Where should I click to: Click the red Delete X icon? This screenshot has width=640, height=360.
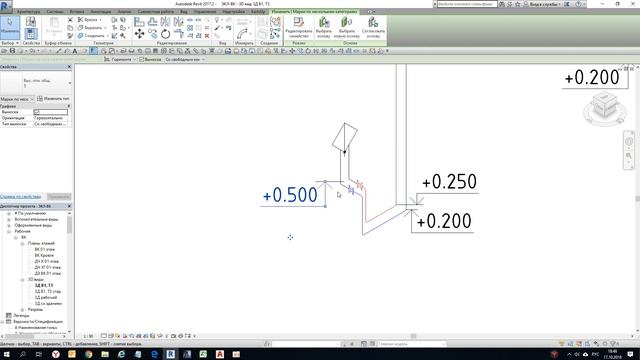tap(207, 36)
